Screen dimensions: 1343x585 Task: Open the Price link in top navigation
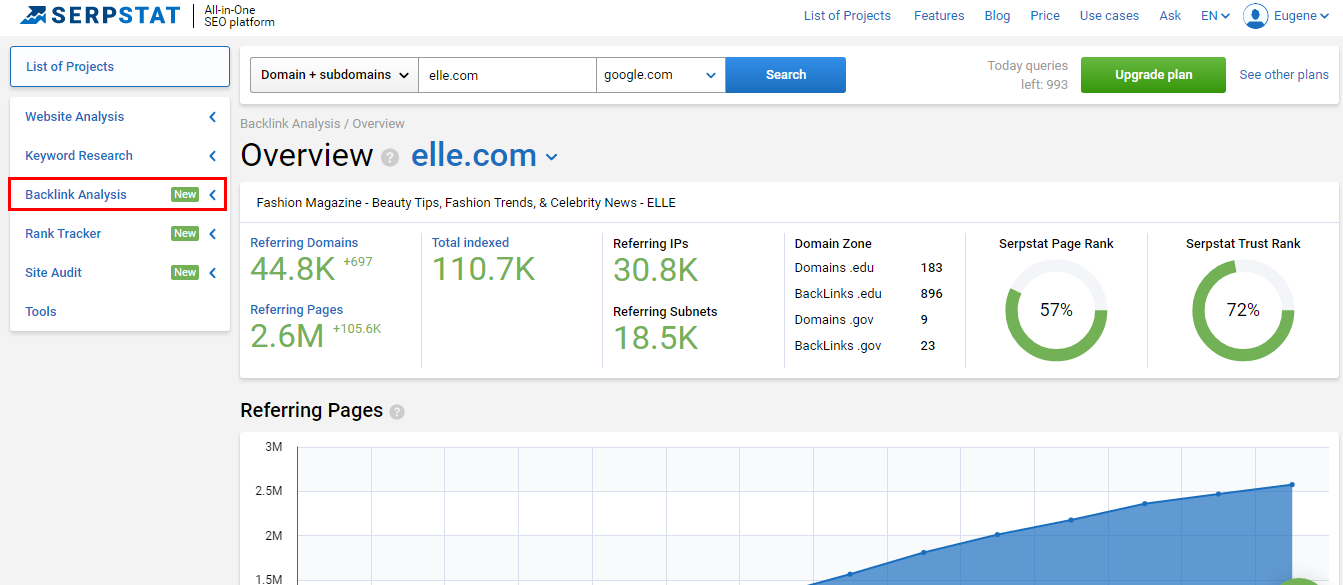tap(1045, 16)
